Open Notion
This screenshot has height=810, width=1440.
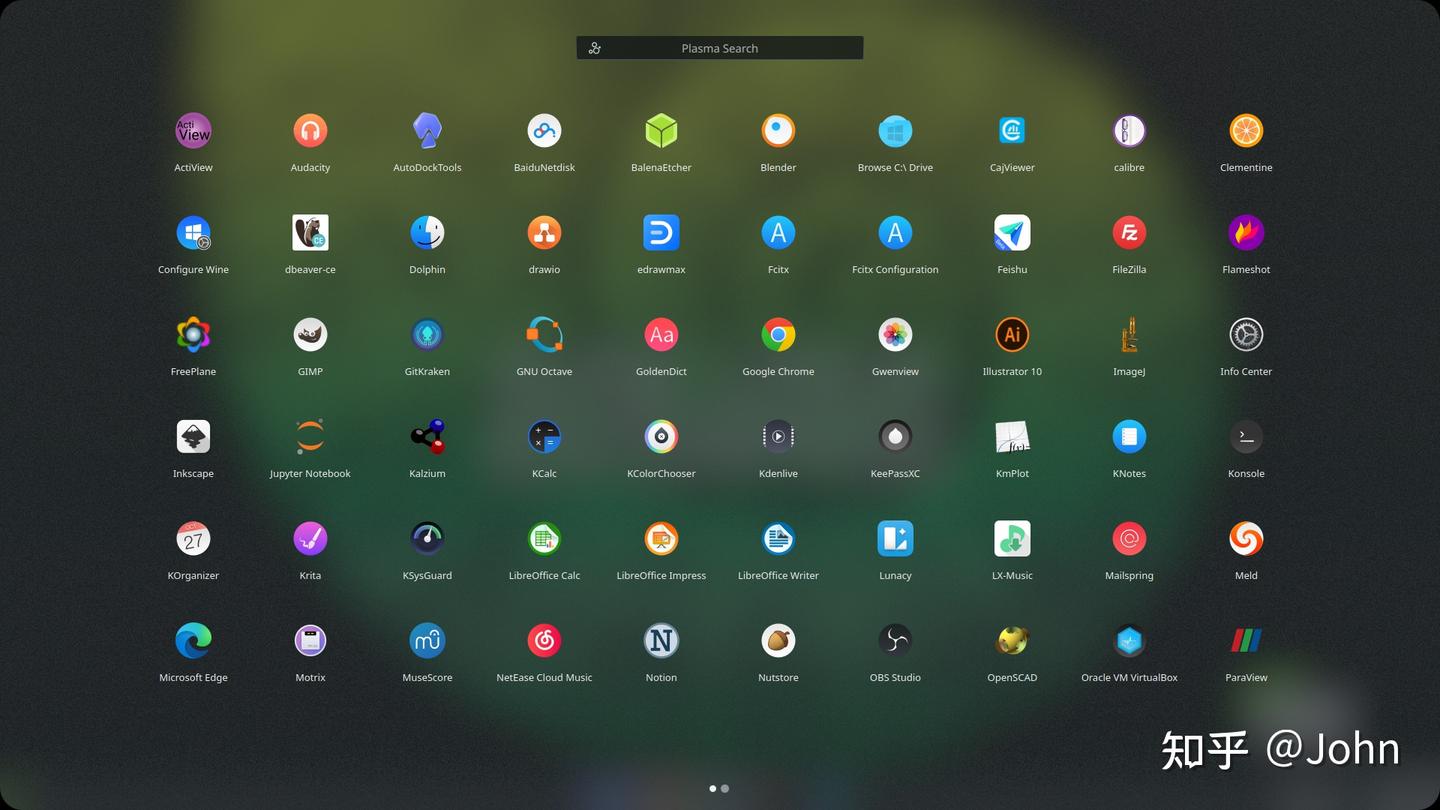point(661,641)
